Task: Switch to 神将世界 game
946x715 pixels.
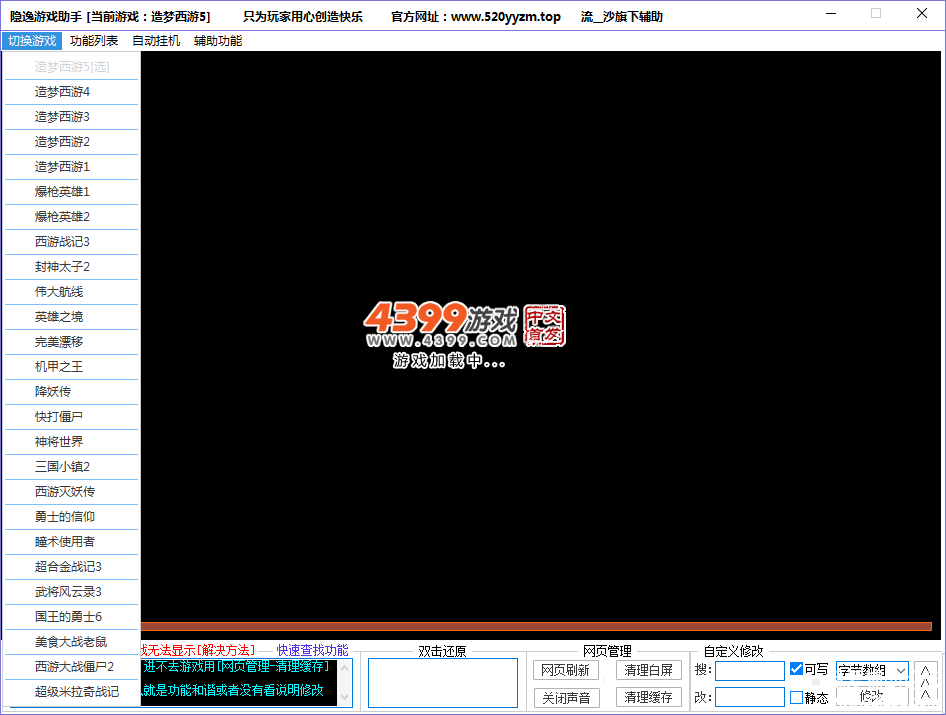Action: tap(72, 442)
